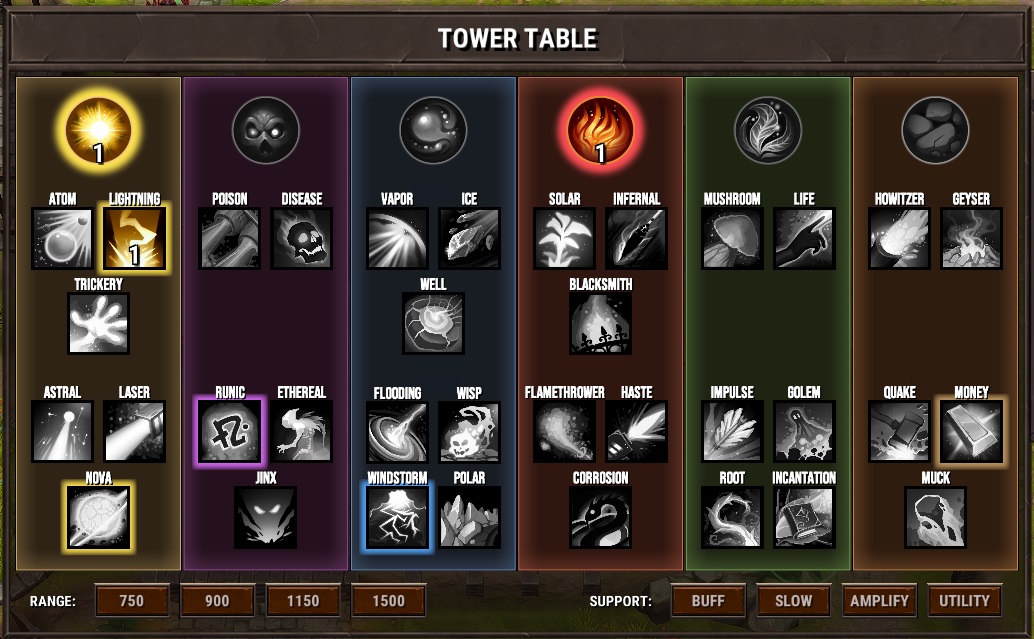
Task: Filter towers by 750 range
Action: coord(132,601)
